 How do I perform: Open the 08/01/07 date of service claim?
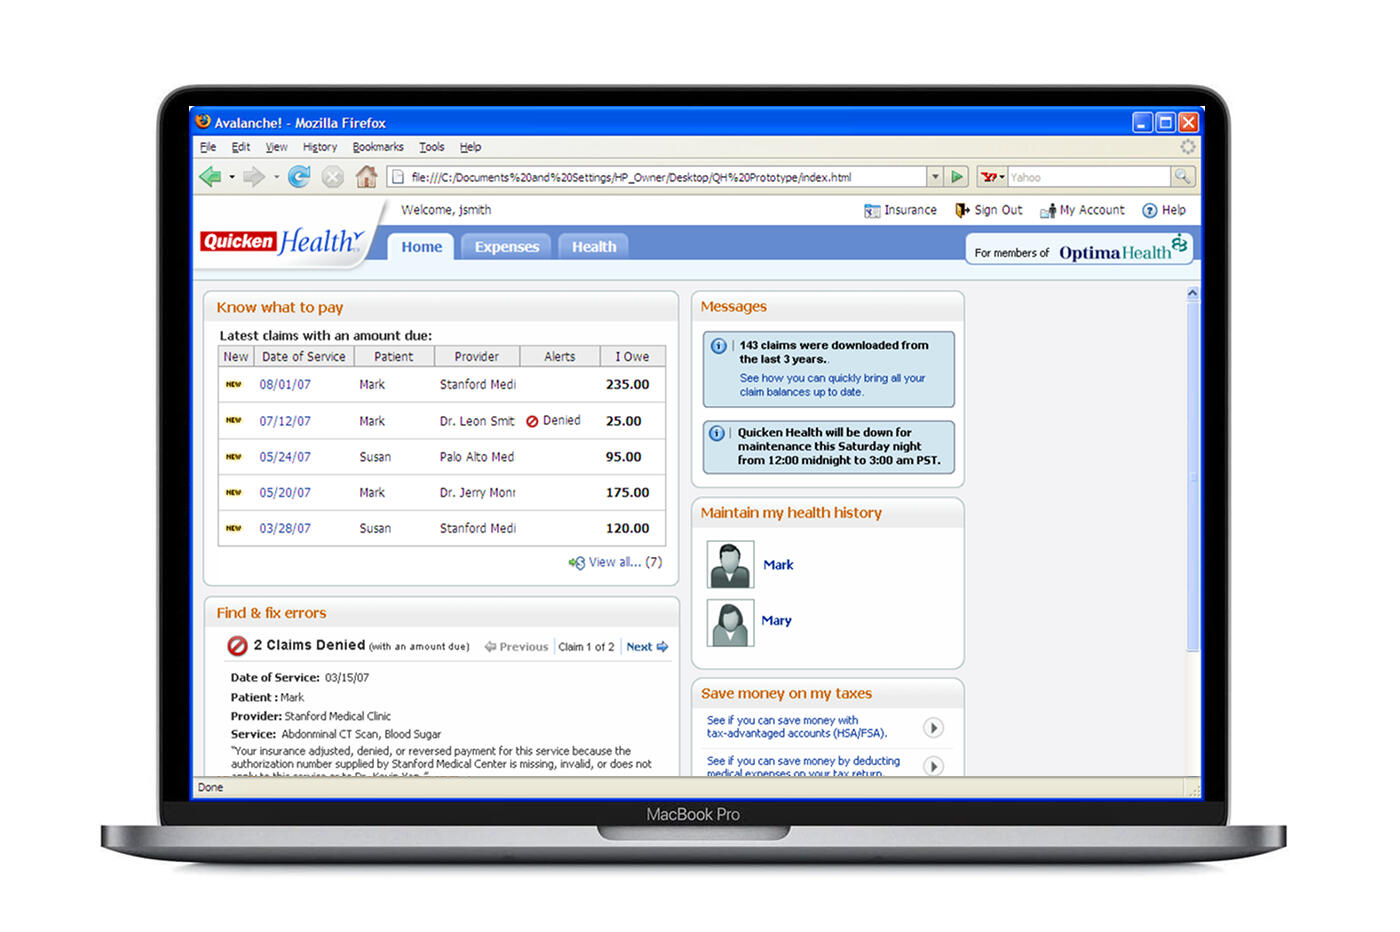pos(285,385)
